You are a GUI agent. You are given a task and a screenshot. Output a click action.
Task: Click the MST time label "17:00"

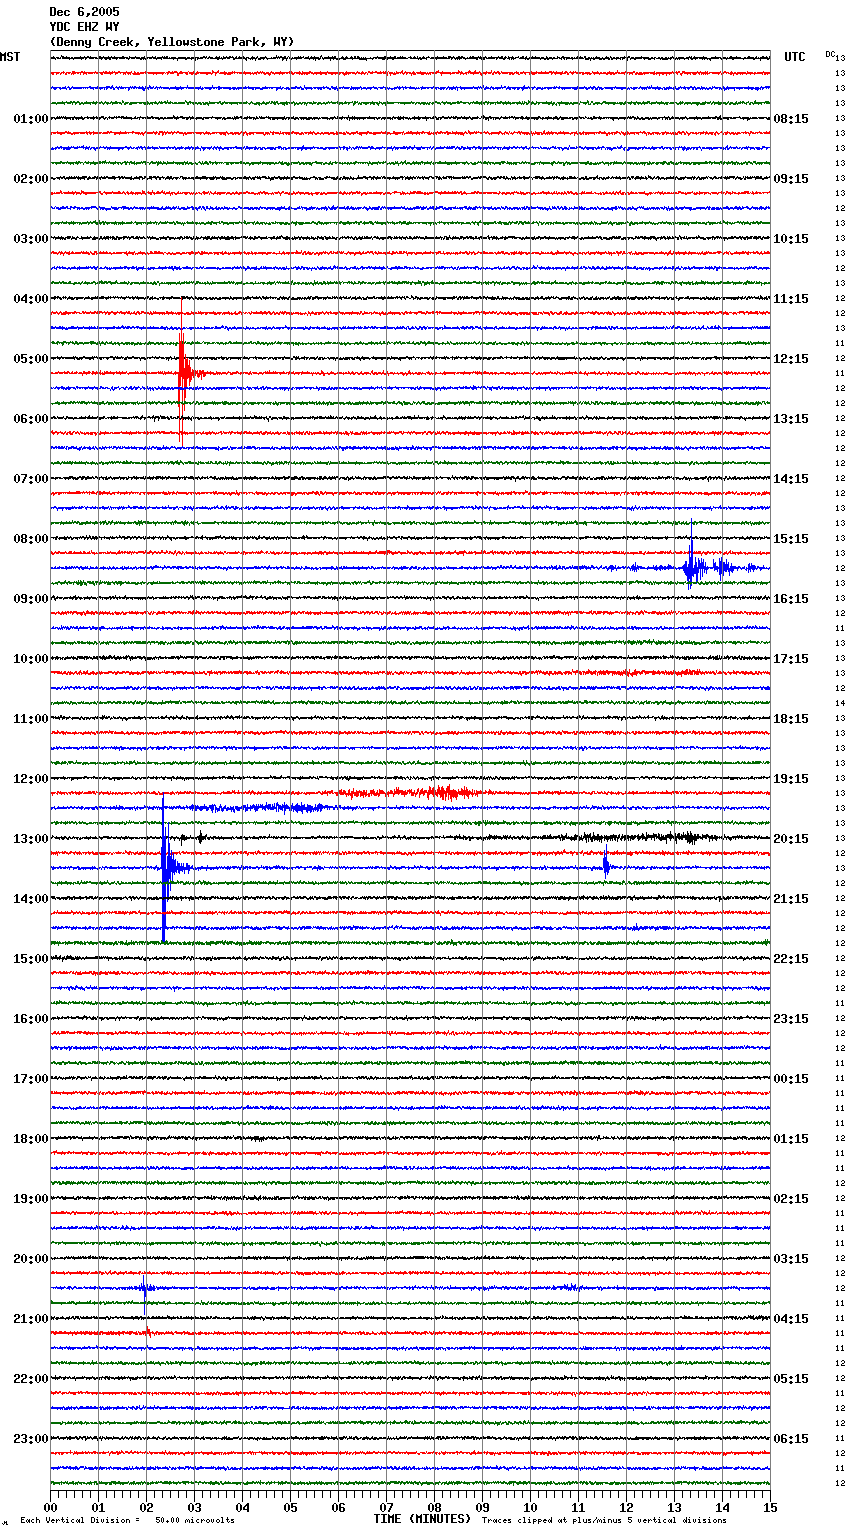pyautogui.click(x=31, y=1079)
